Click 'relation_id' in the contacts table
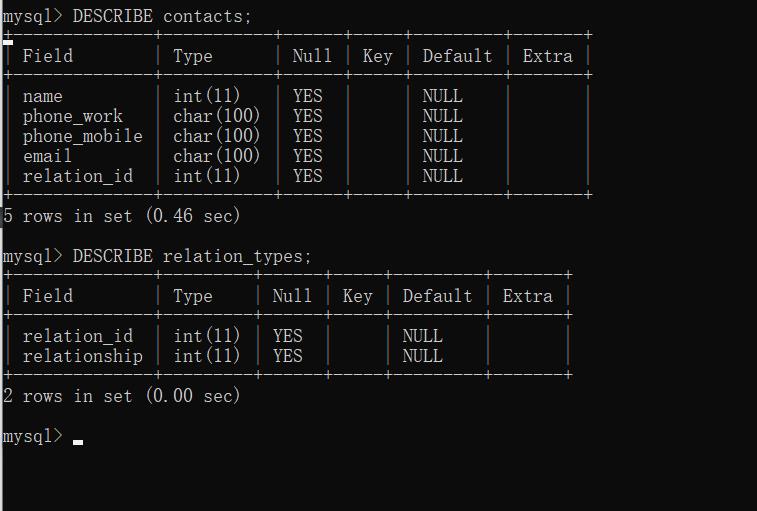This screenshot has height=511, width=757. click(78, 176)
